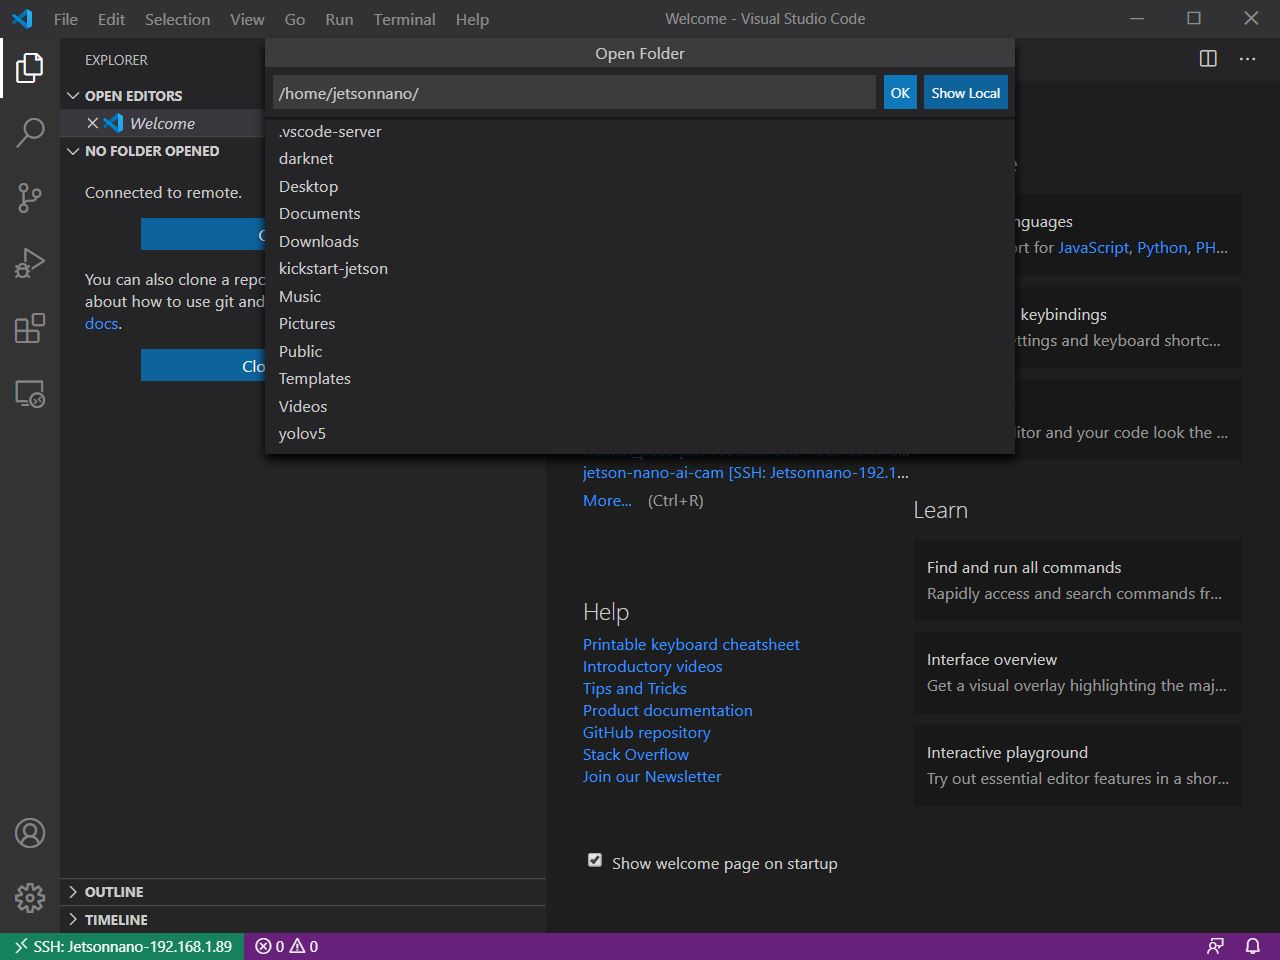
Task: Click the folder path input field
Action: pos(574,93)
